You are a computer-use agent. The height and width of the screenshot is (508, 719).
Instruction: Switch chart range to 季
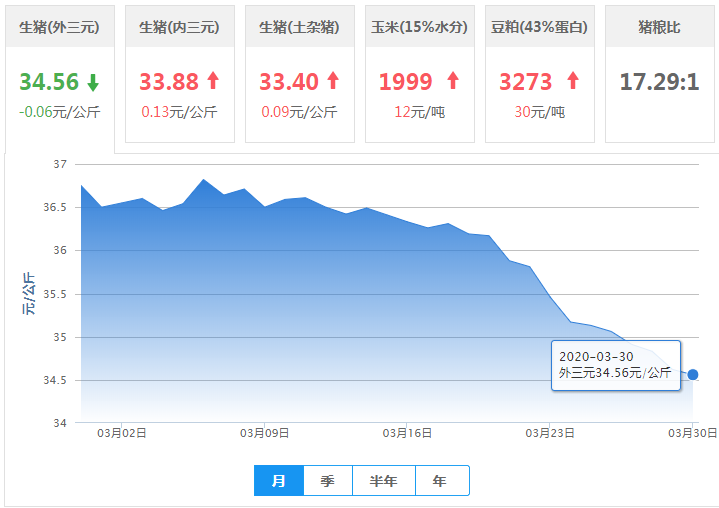point(328,481)
